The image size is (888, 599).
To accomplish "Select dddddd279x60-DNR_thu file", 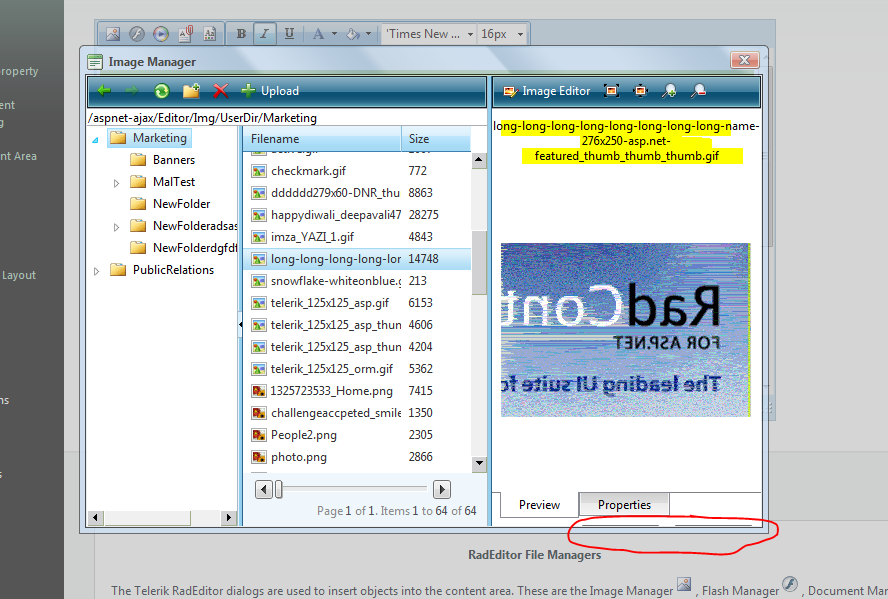I will coord(357,193).
